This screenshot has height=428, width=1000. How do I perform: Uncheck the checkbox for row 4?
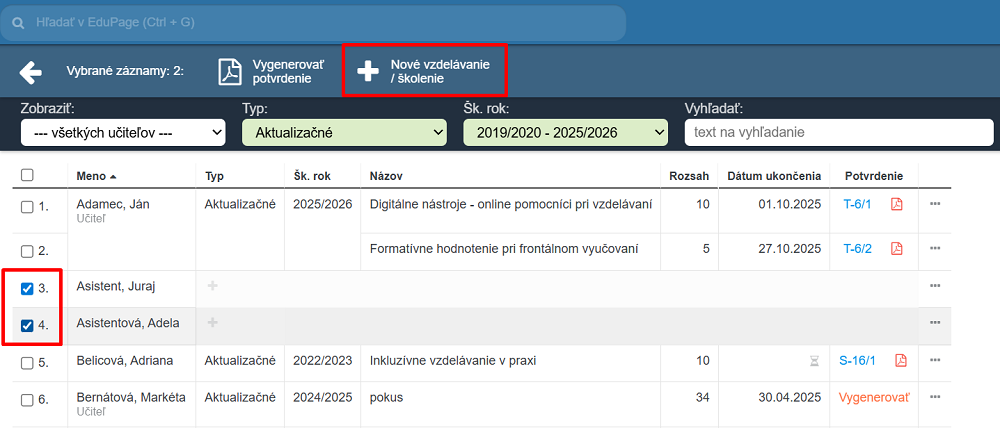(28, 325)
